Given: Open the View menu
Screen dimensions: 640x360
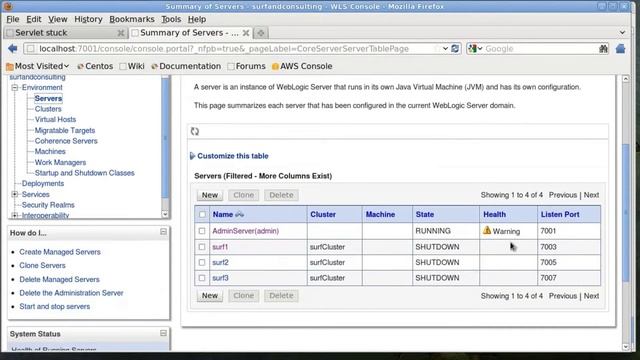Looking at the screenshot, I should click(x=58, y=19).
